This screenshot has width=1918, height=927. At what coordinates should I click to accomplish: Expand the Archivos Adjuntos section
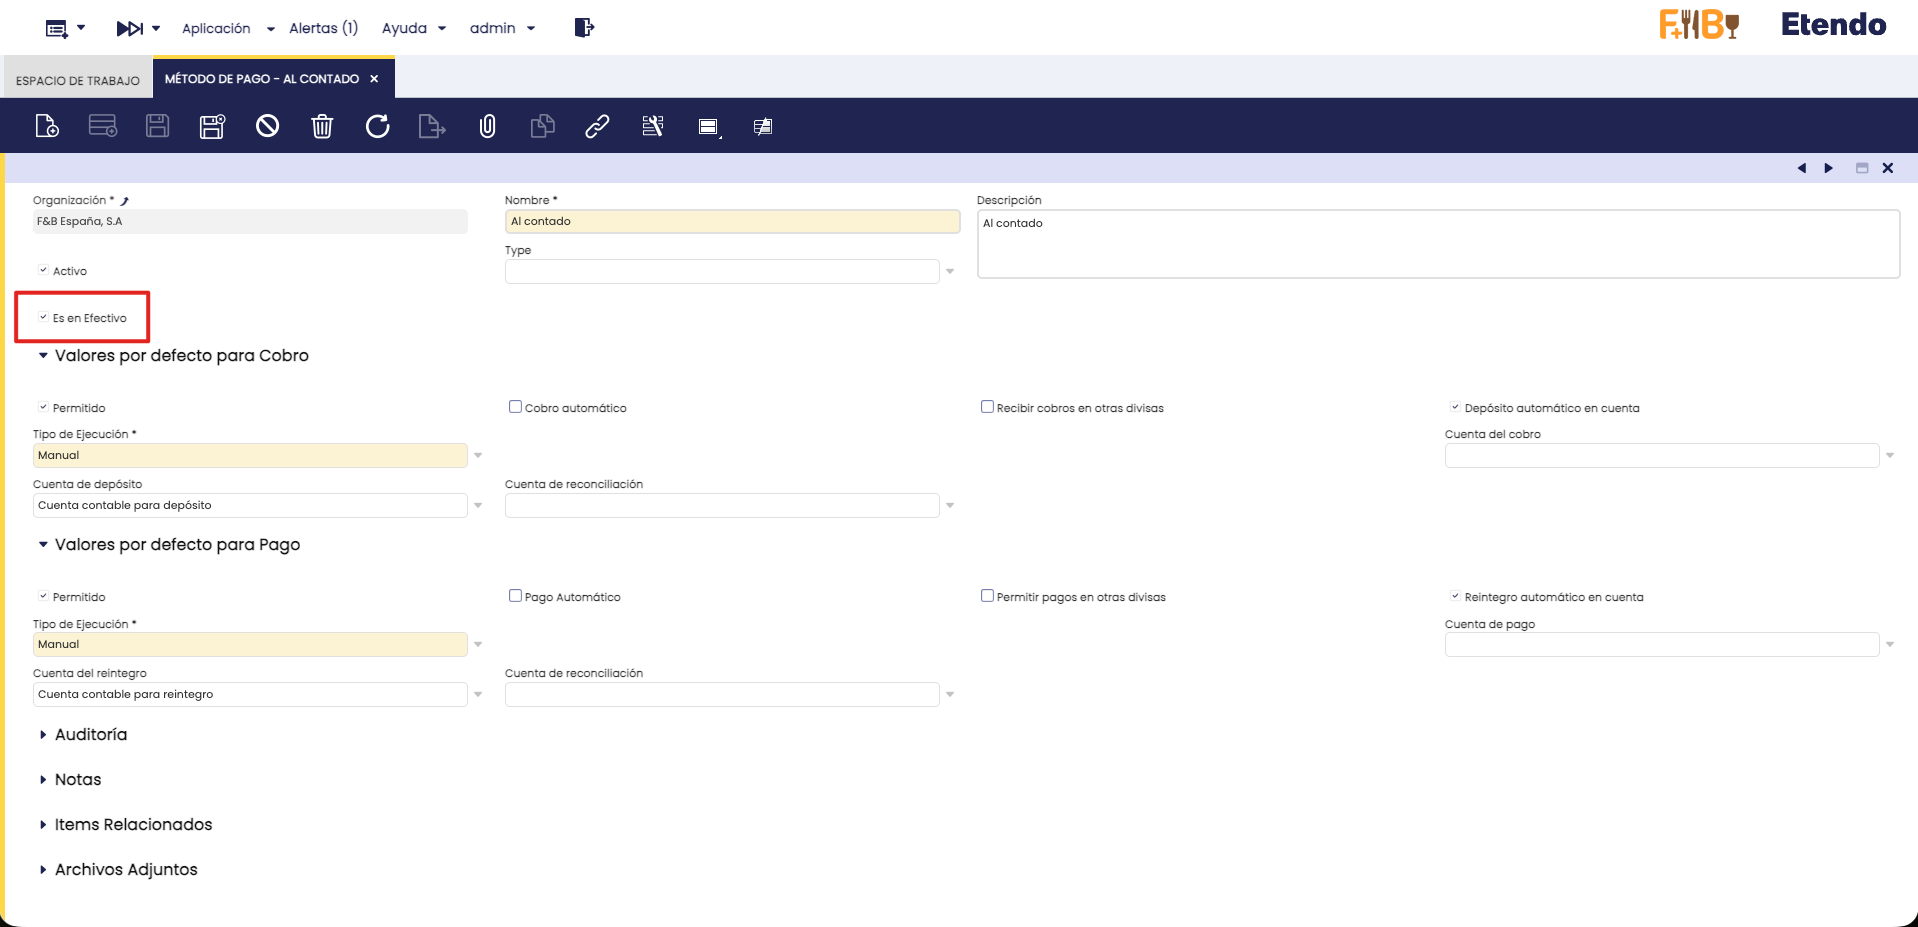click(x=125, y=869)
